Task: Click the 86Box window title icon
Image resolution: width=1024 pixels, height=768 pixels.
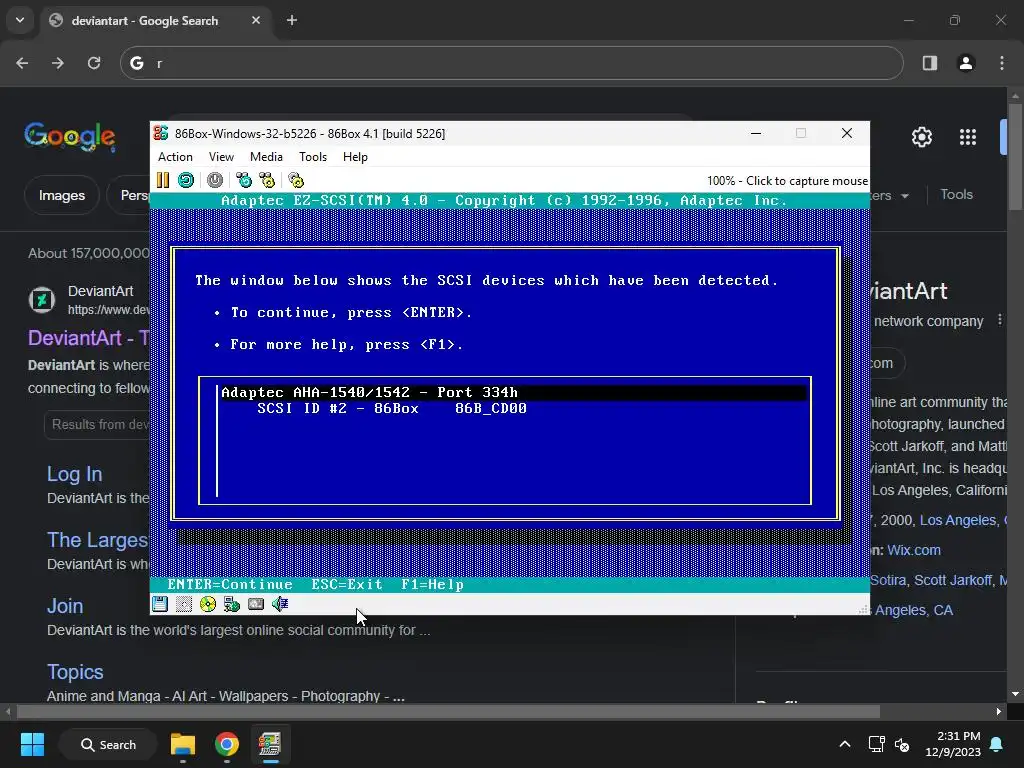Action: tap(161, 133)
